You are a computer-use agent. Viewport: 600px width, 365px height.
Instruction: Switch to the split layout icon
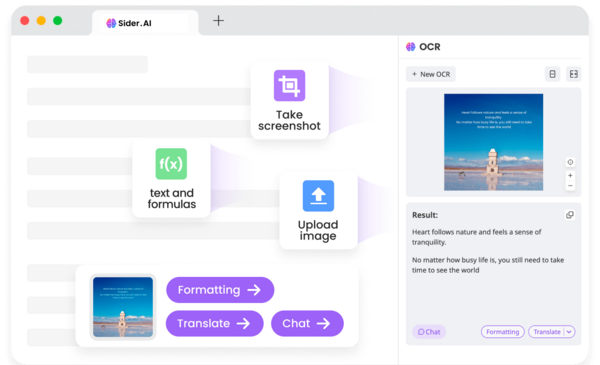[573, 74]
